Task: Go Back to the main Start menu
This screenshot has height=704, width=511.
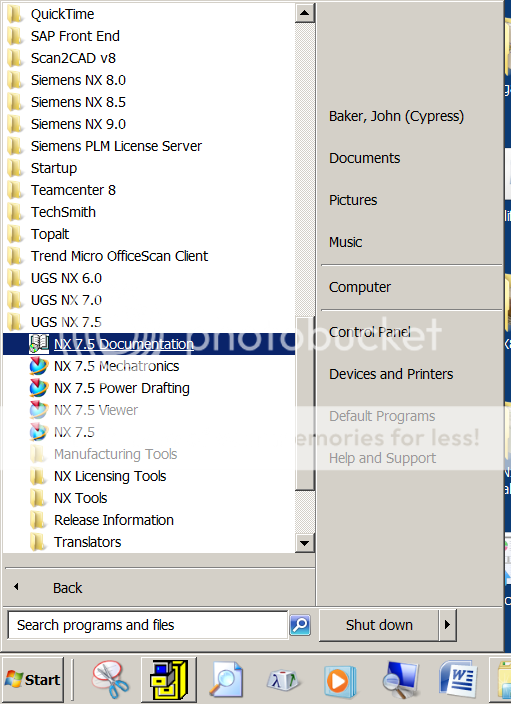Action: [67, 588]
